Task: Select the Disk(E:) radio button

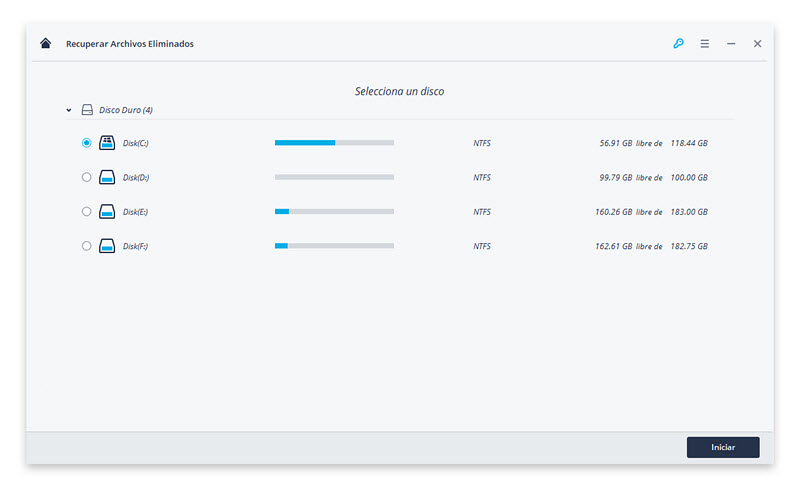Action: [x=86, y=211]
